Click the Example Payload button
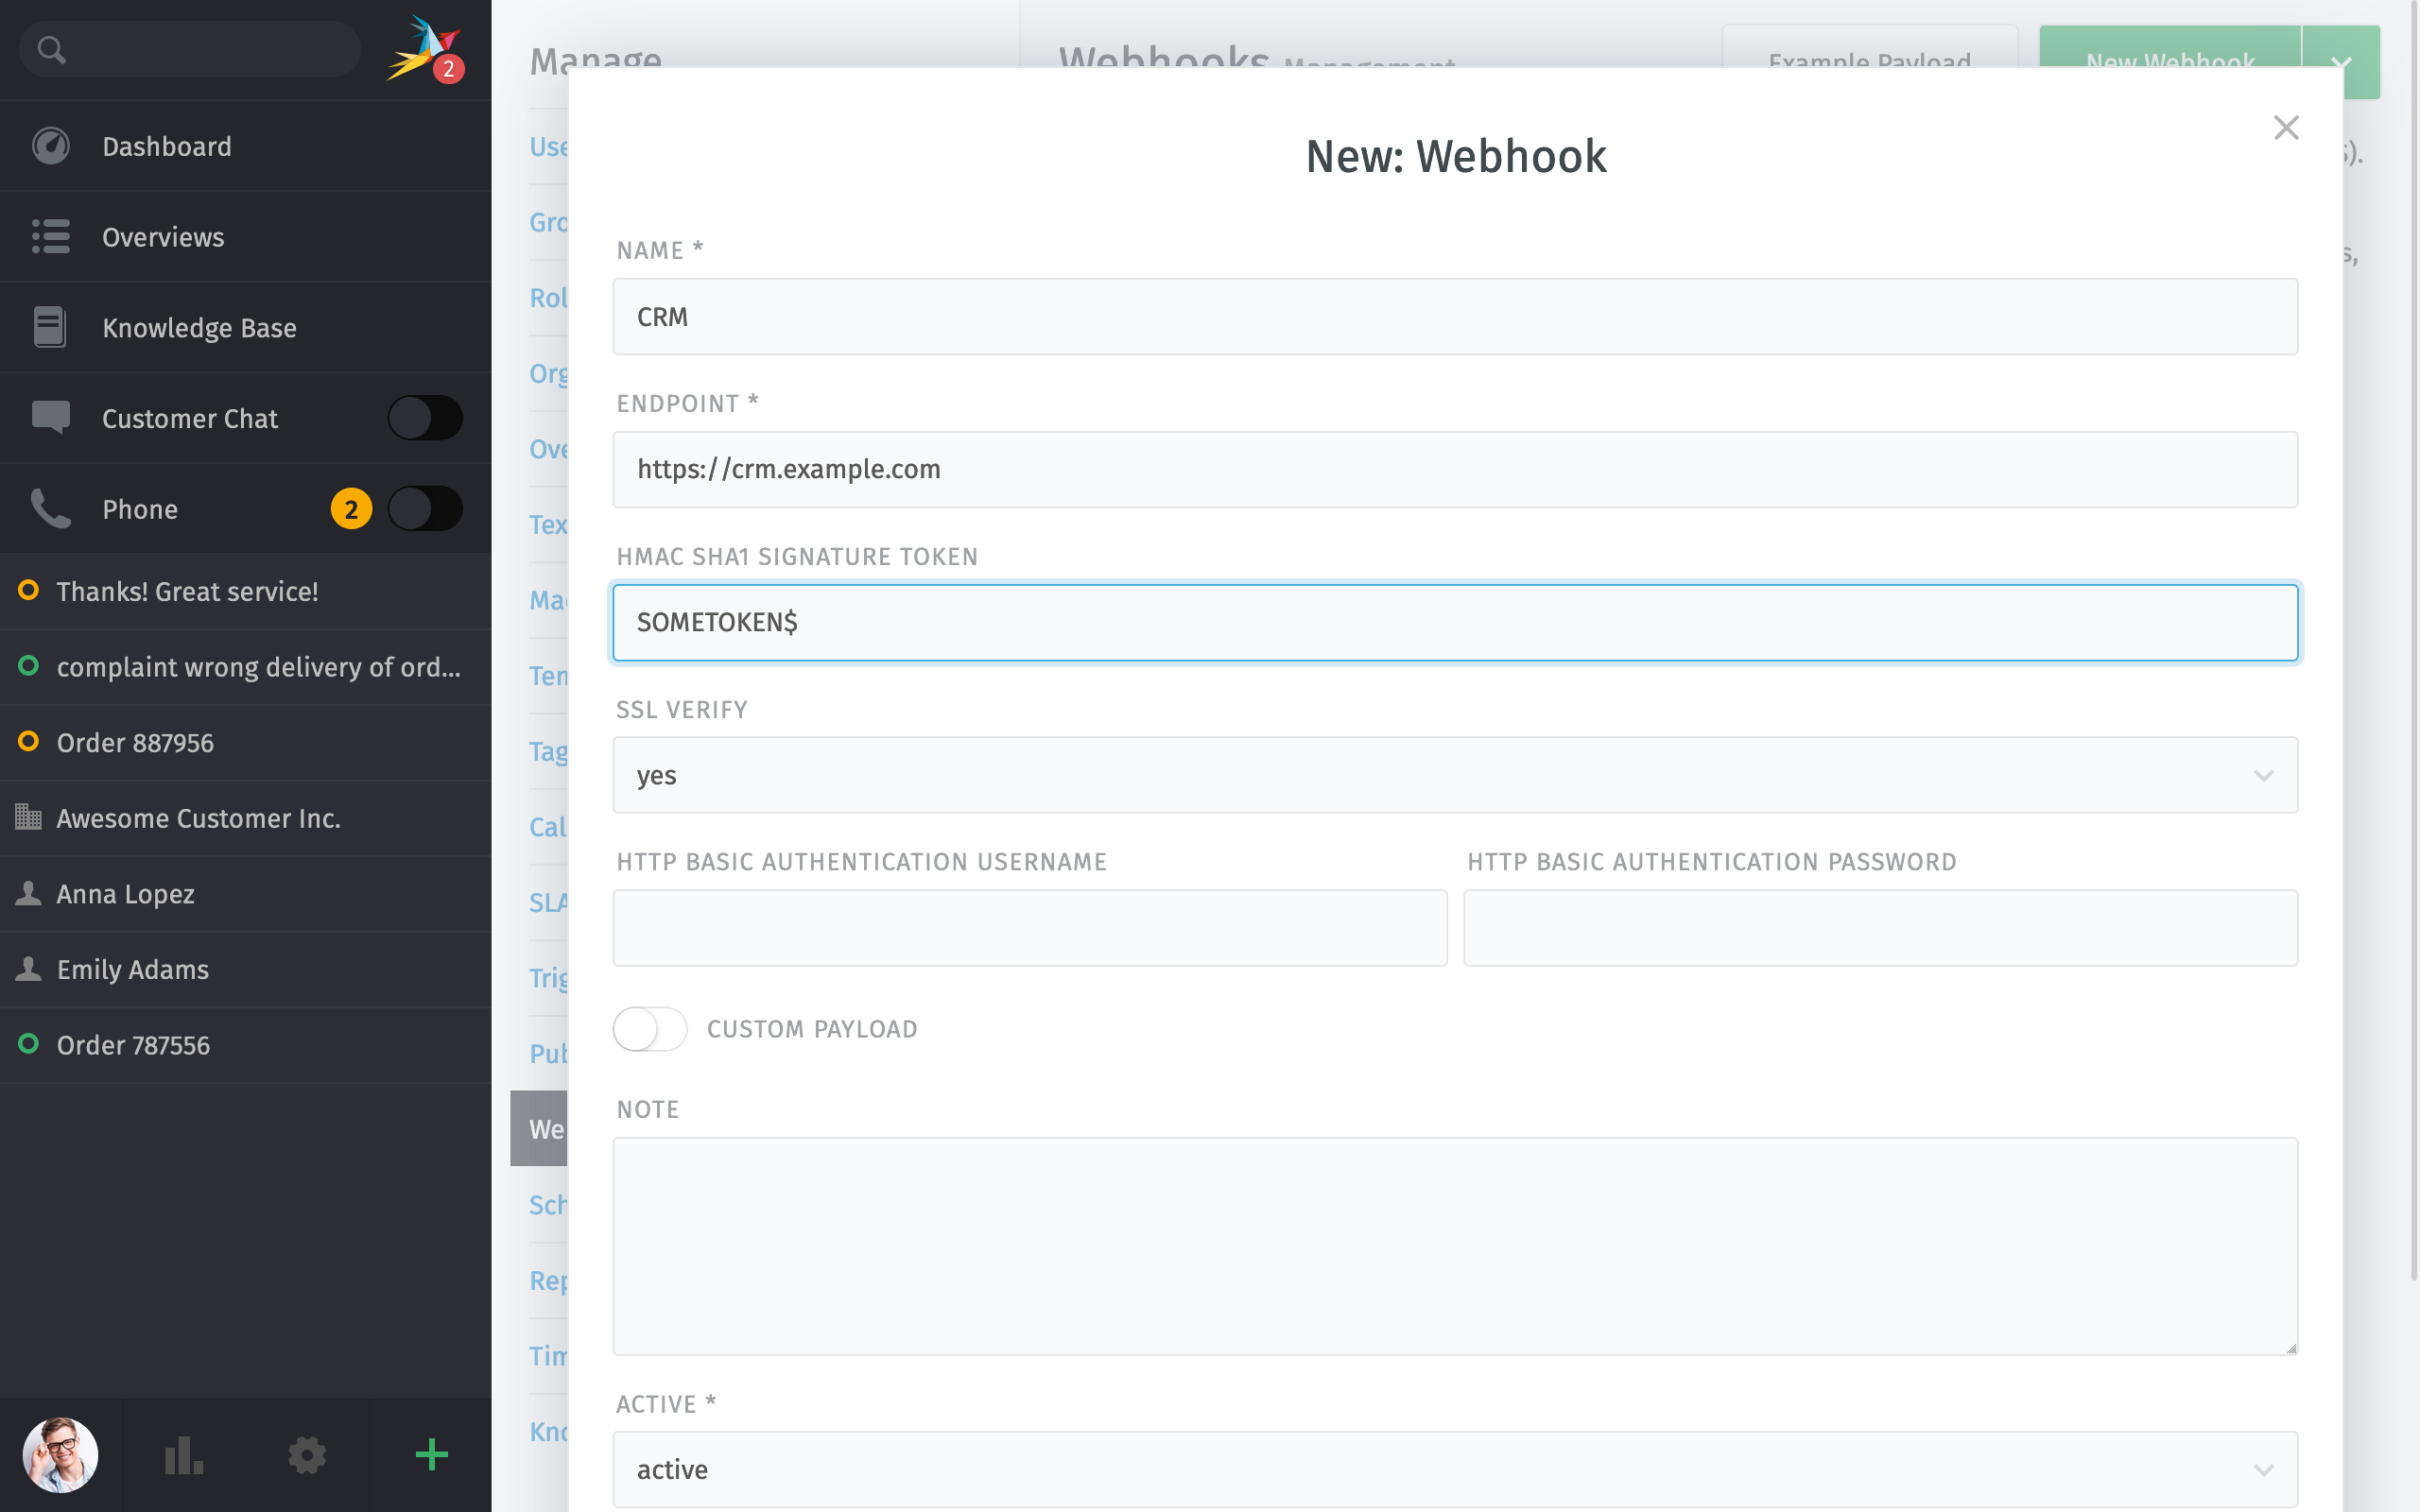The height and width of the screenshot is (1512, 2420). tap(1869, 62)
